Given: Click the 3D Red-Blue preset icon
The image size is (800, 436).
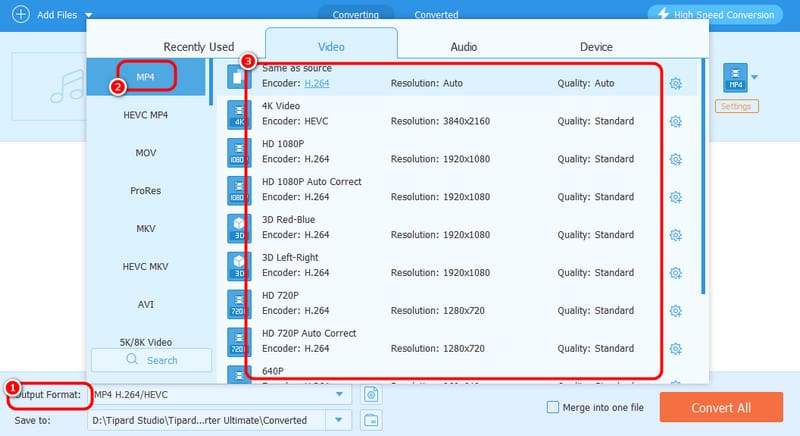Looking at the screenshot, I should coord(239,228).
